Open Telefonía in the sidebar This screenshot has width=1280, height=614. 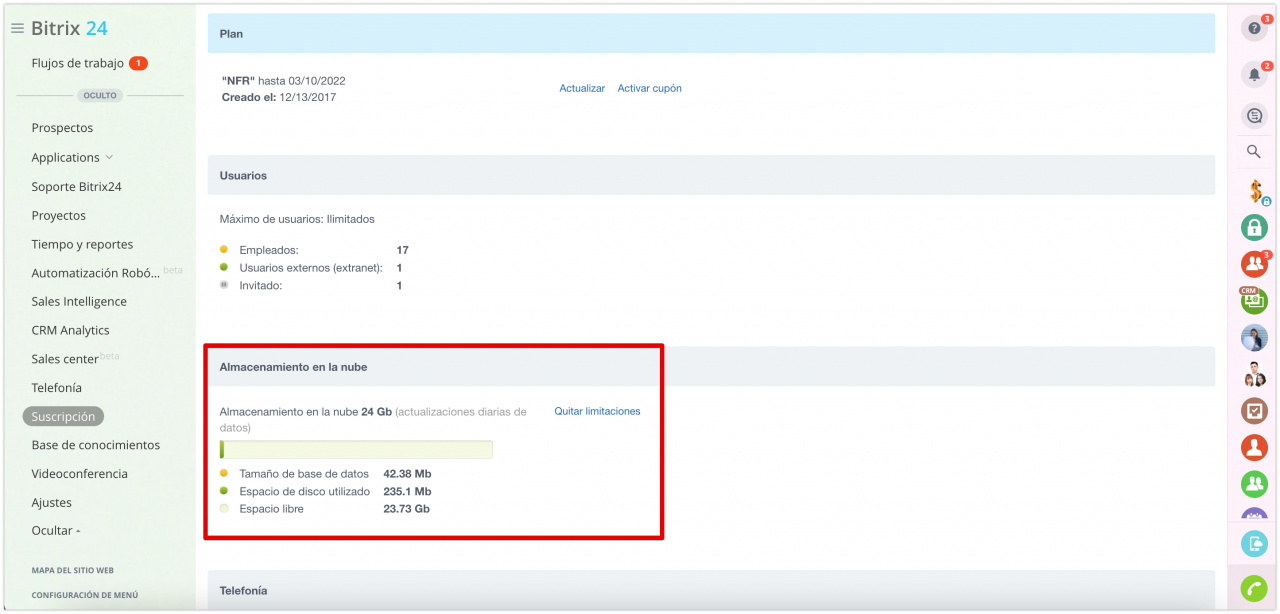[x=57, y=388]
